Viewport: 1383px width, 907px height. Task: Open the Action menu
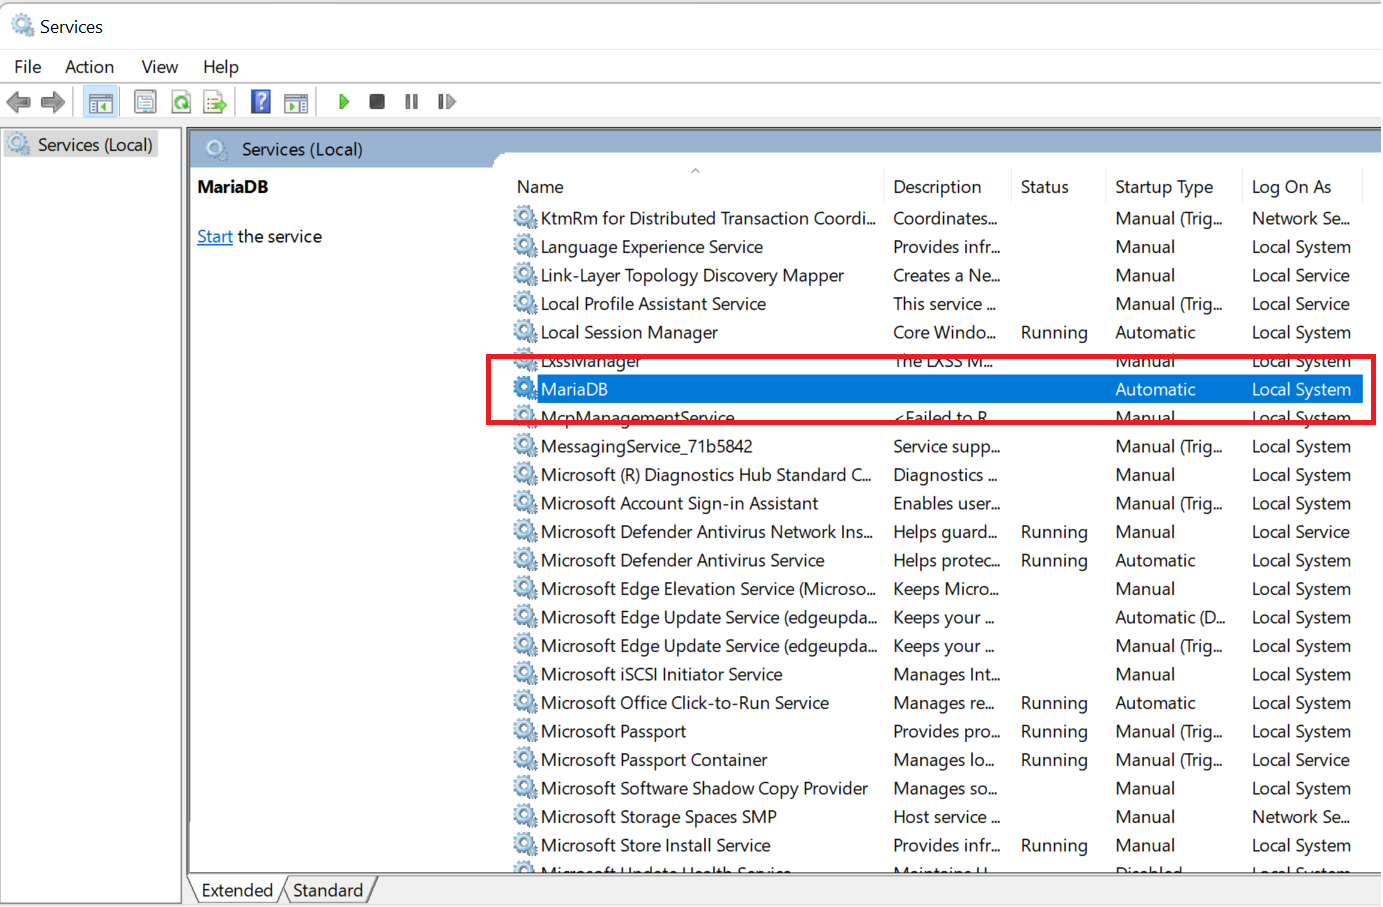click(x=89, y=67)
